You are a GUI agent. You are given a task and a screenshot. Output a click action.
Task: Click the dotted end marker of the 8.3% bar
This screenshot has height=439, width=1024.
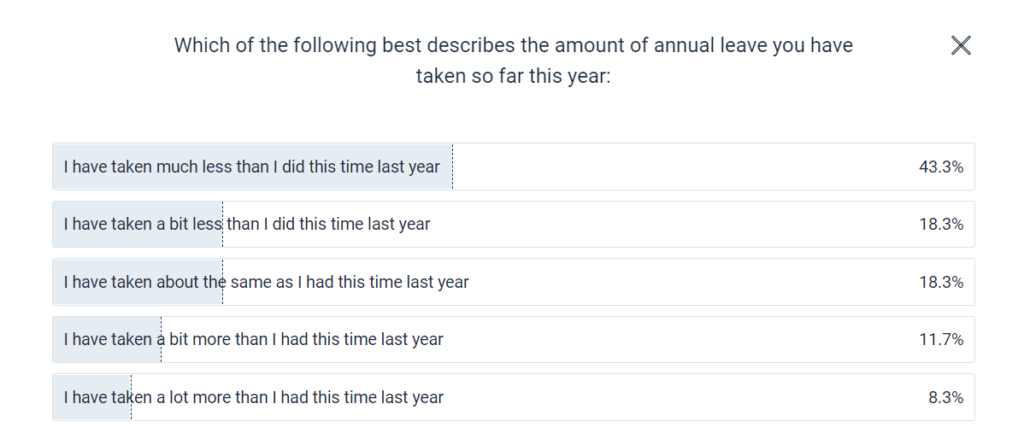point(130,398)
